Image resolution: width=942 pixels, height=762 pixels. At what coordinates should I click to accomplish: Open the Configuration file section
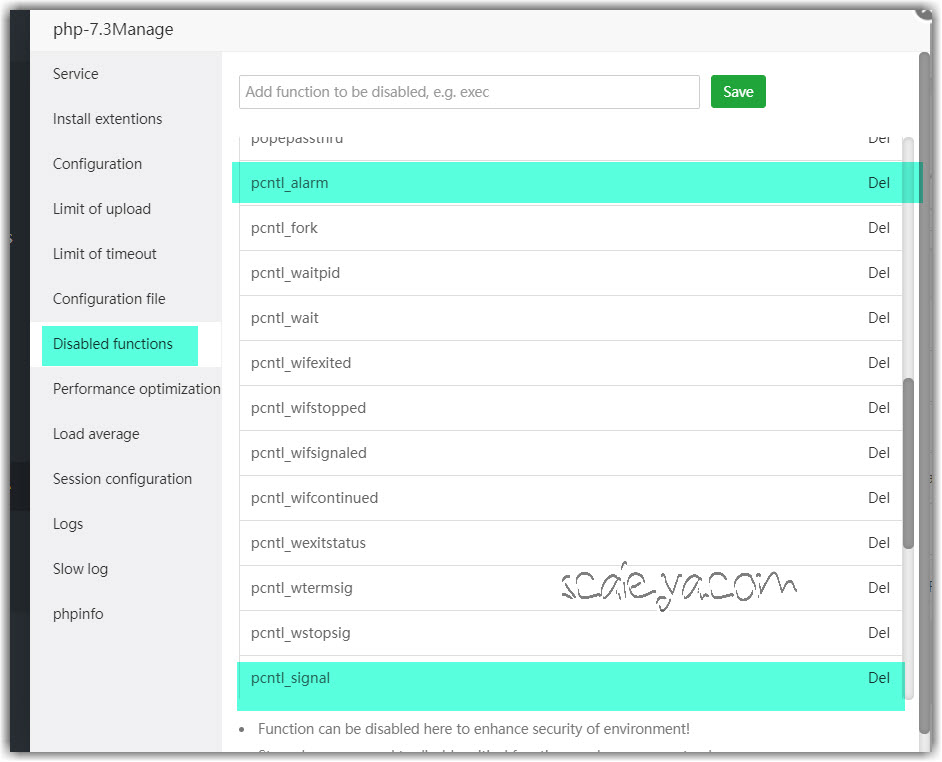tap(109, 299)
